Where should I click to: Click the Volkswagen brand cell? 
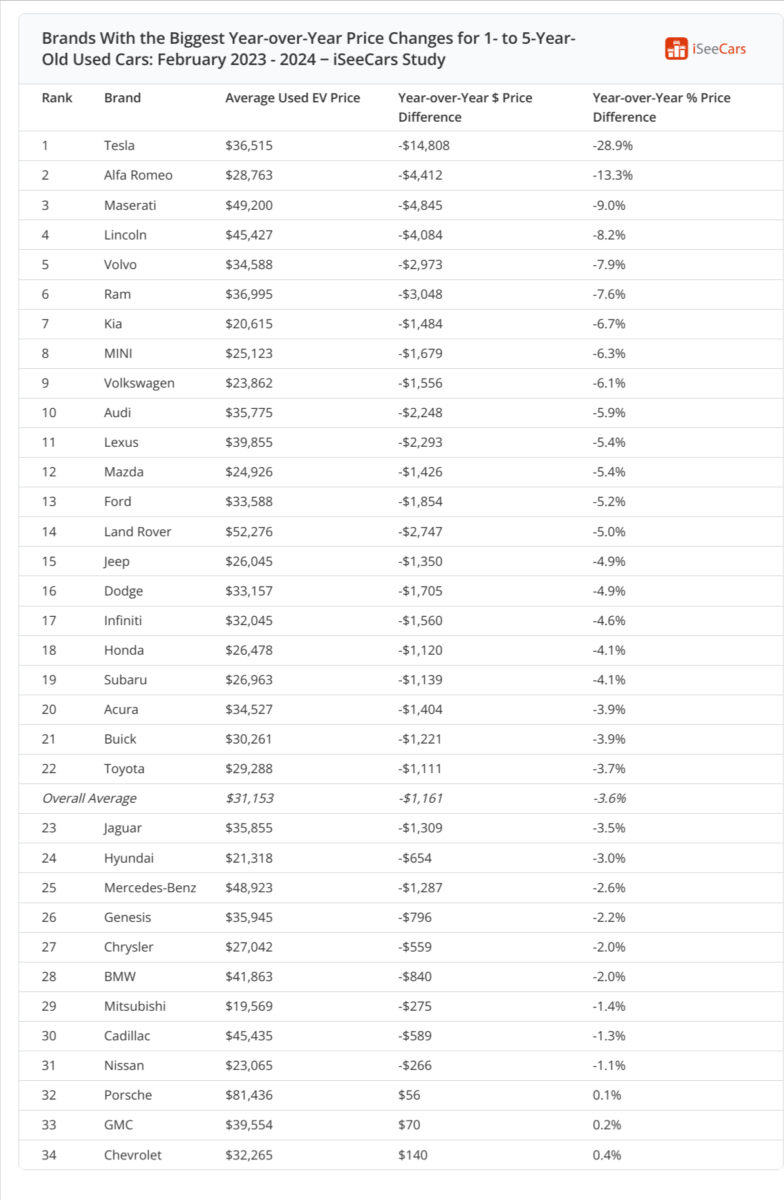pos(140,383)
